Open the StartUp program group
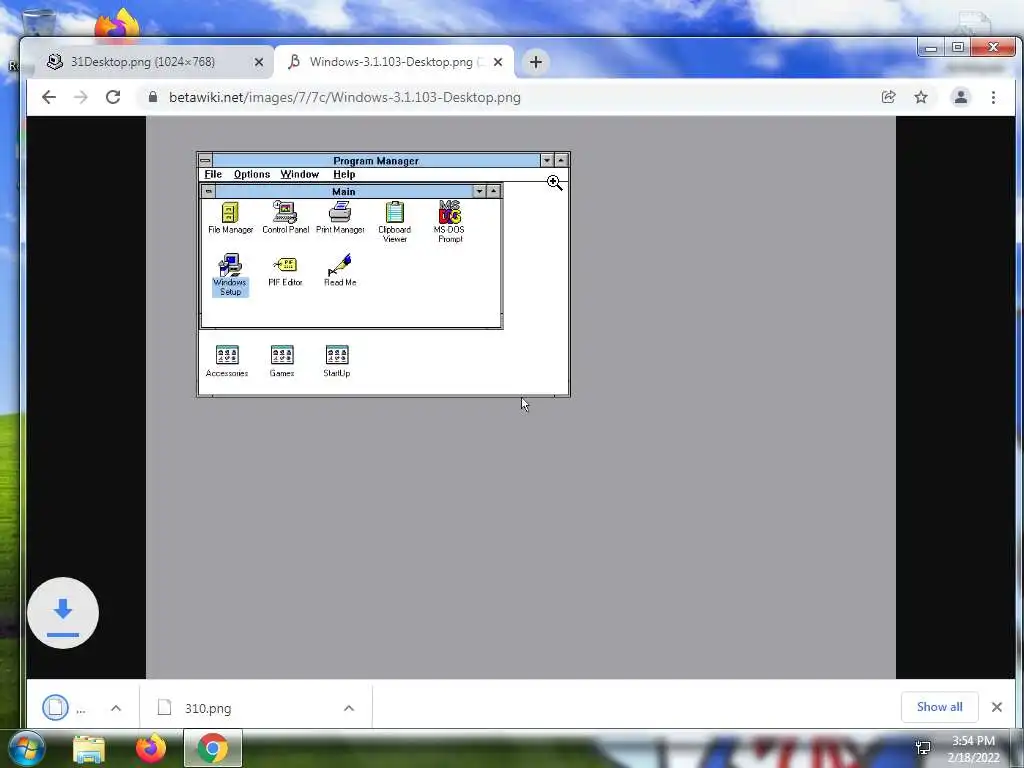 pyautogui.click(x=336, y=360)
